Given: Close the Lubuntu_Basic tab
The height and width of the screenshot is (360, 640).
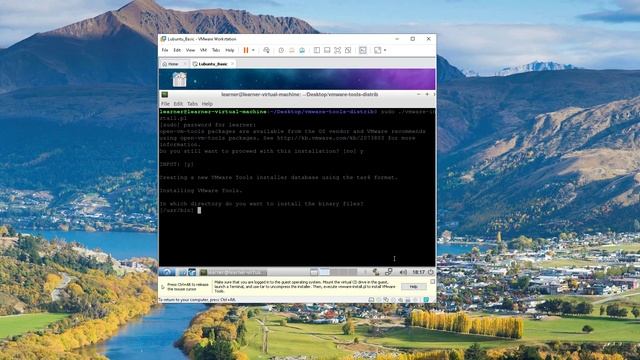Looking at the screenshot, I should pos(232,64).
